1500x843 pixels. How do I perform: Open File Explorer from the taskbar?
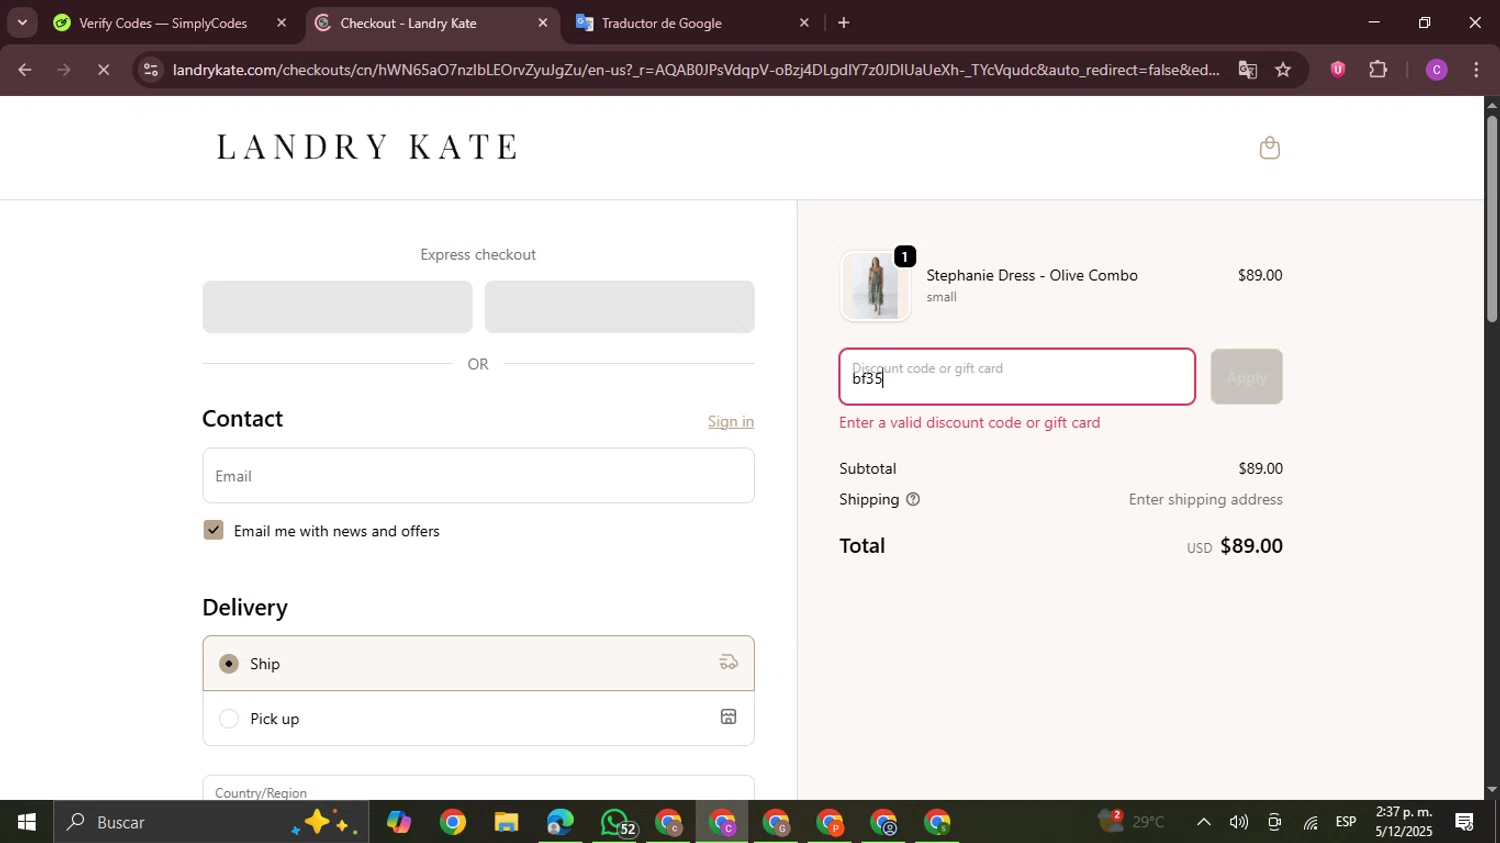tap(506, 822)
